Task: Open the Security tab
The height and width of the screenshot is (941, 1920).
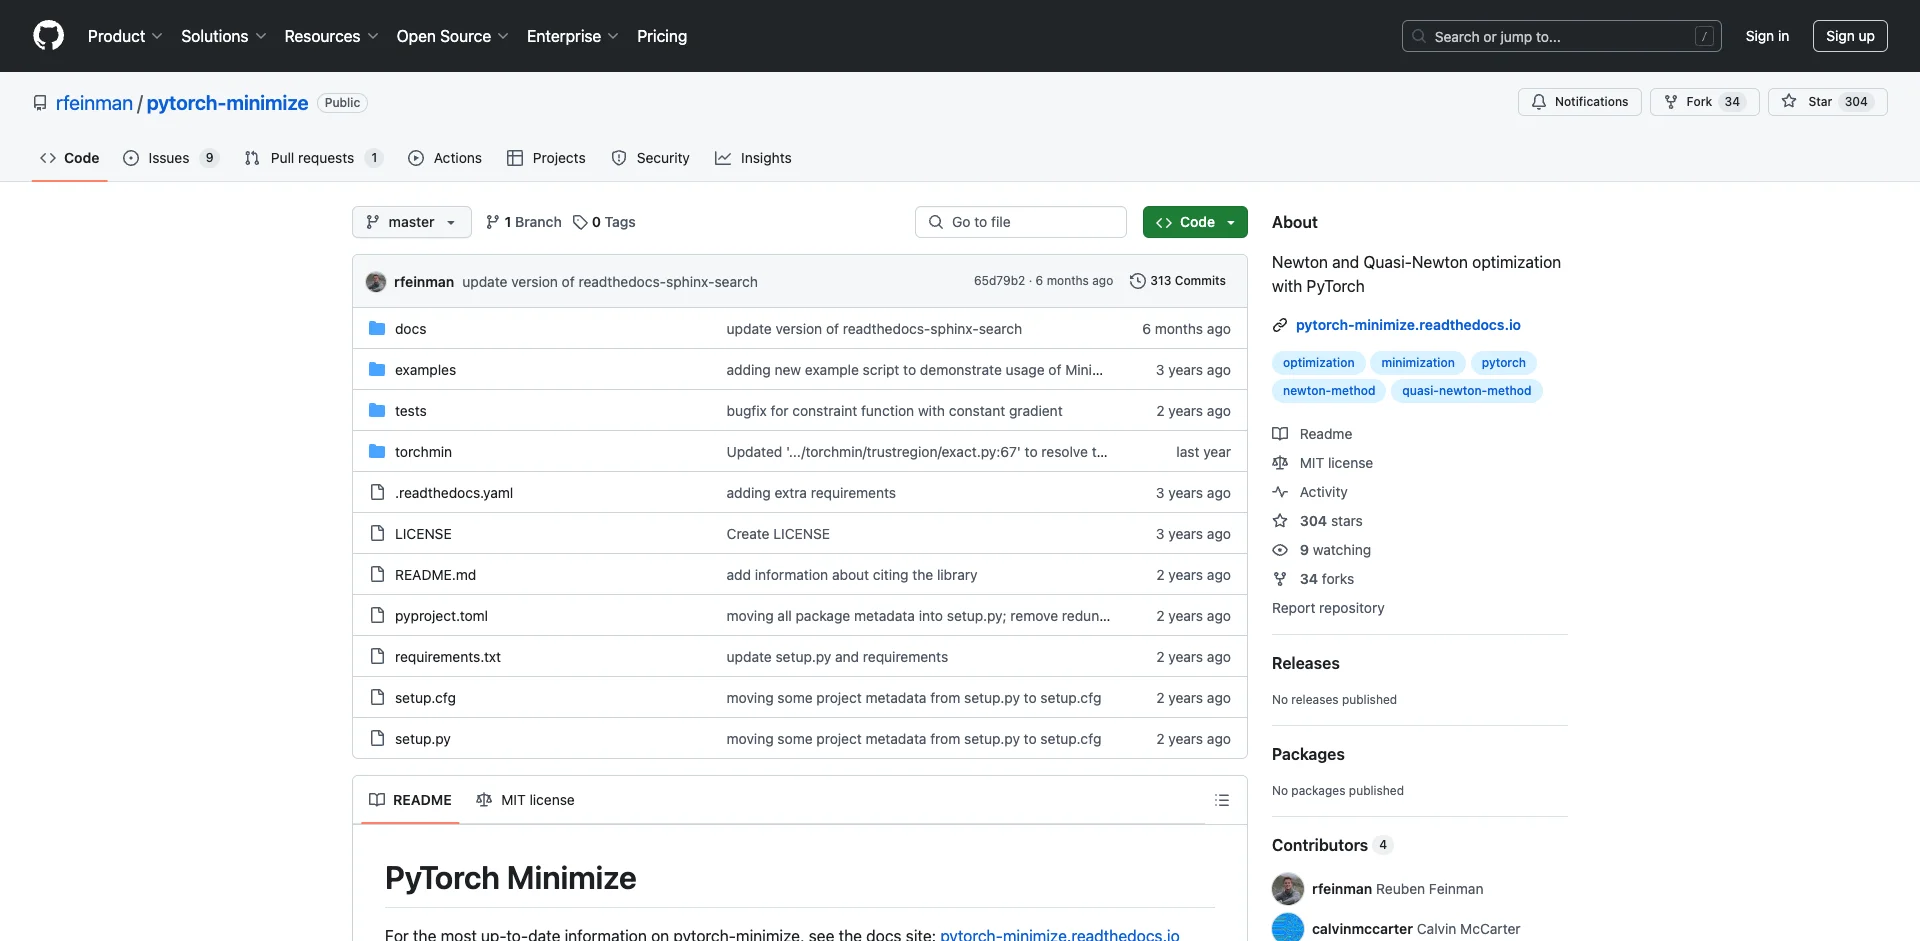Action: [x=650, y=158]
